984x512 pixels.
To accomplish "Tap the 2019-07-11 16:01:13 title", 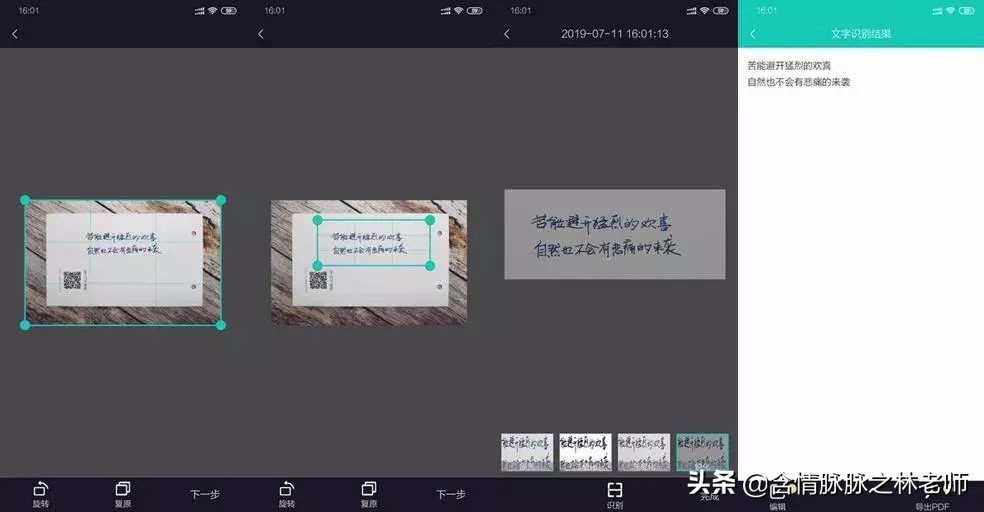I will 615,34.
